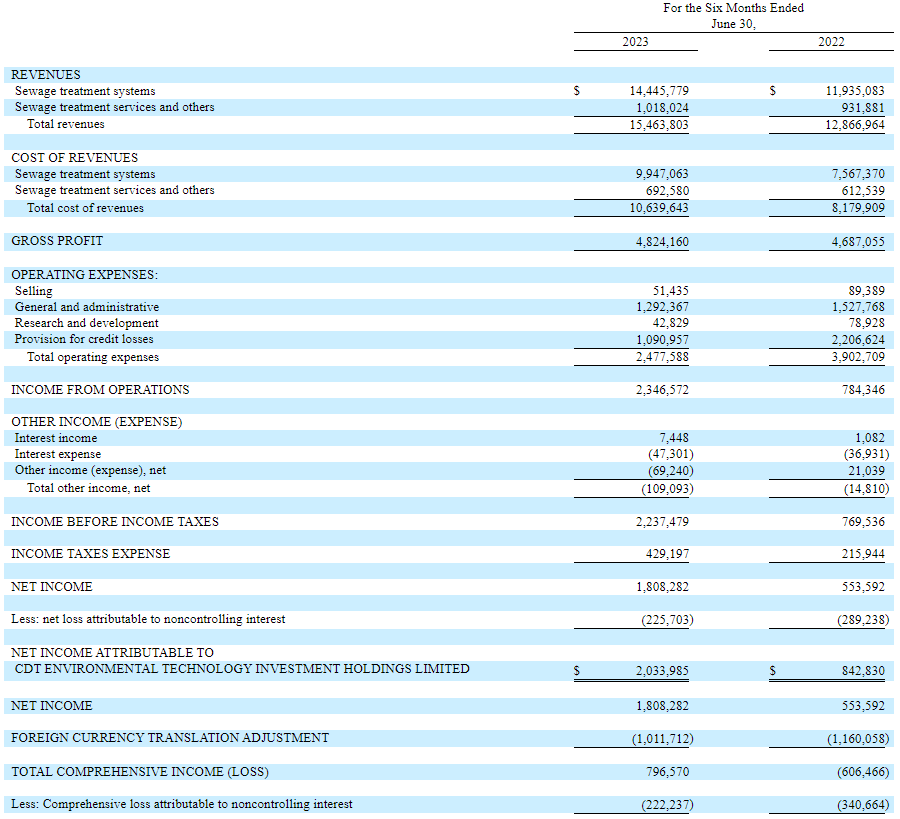Select the COST OF REVENUES heading
This screenshot has width=900, height=819.
pyautogui.click(x=75, y=158)
